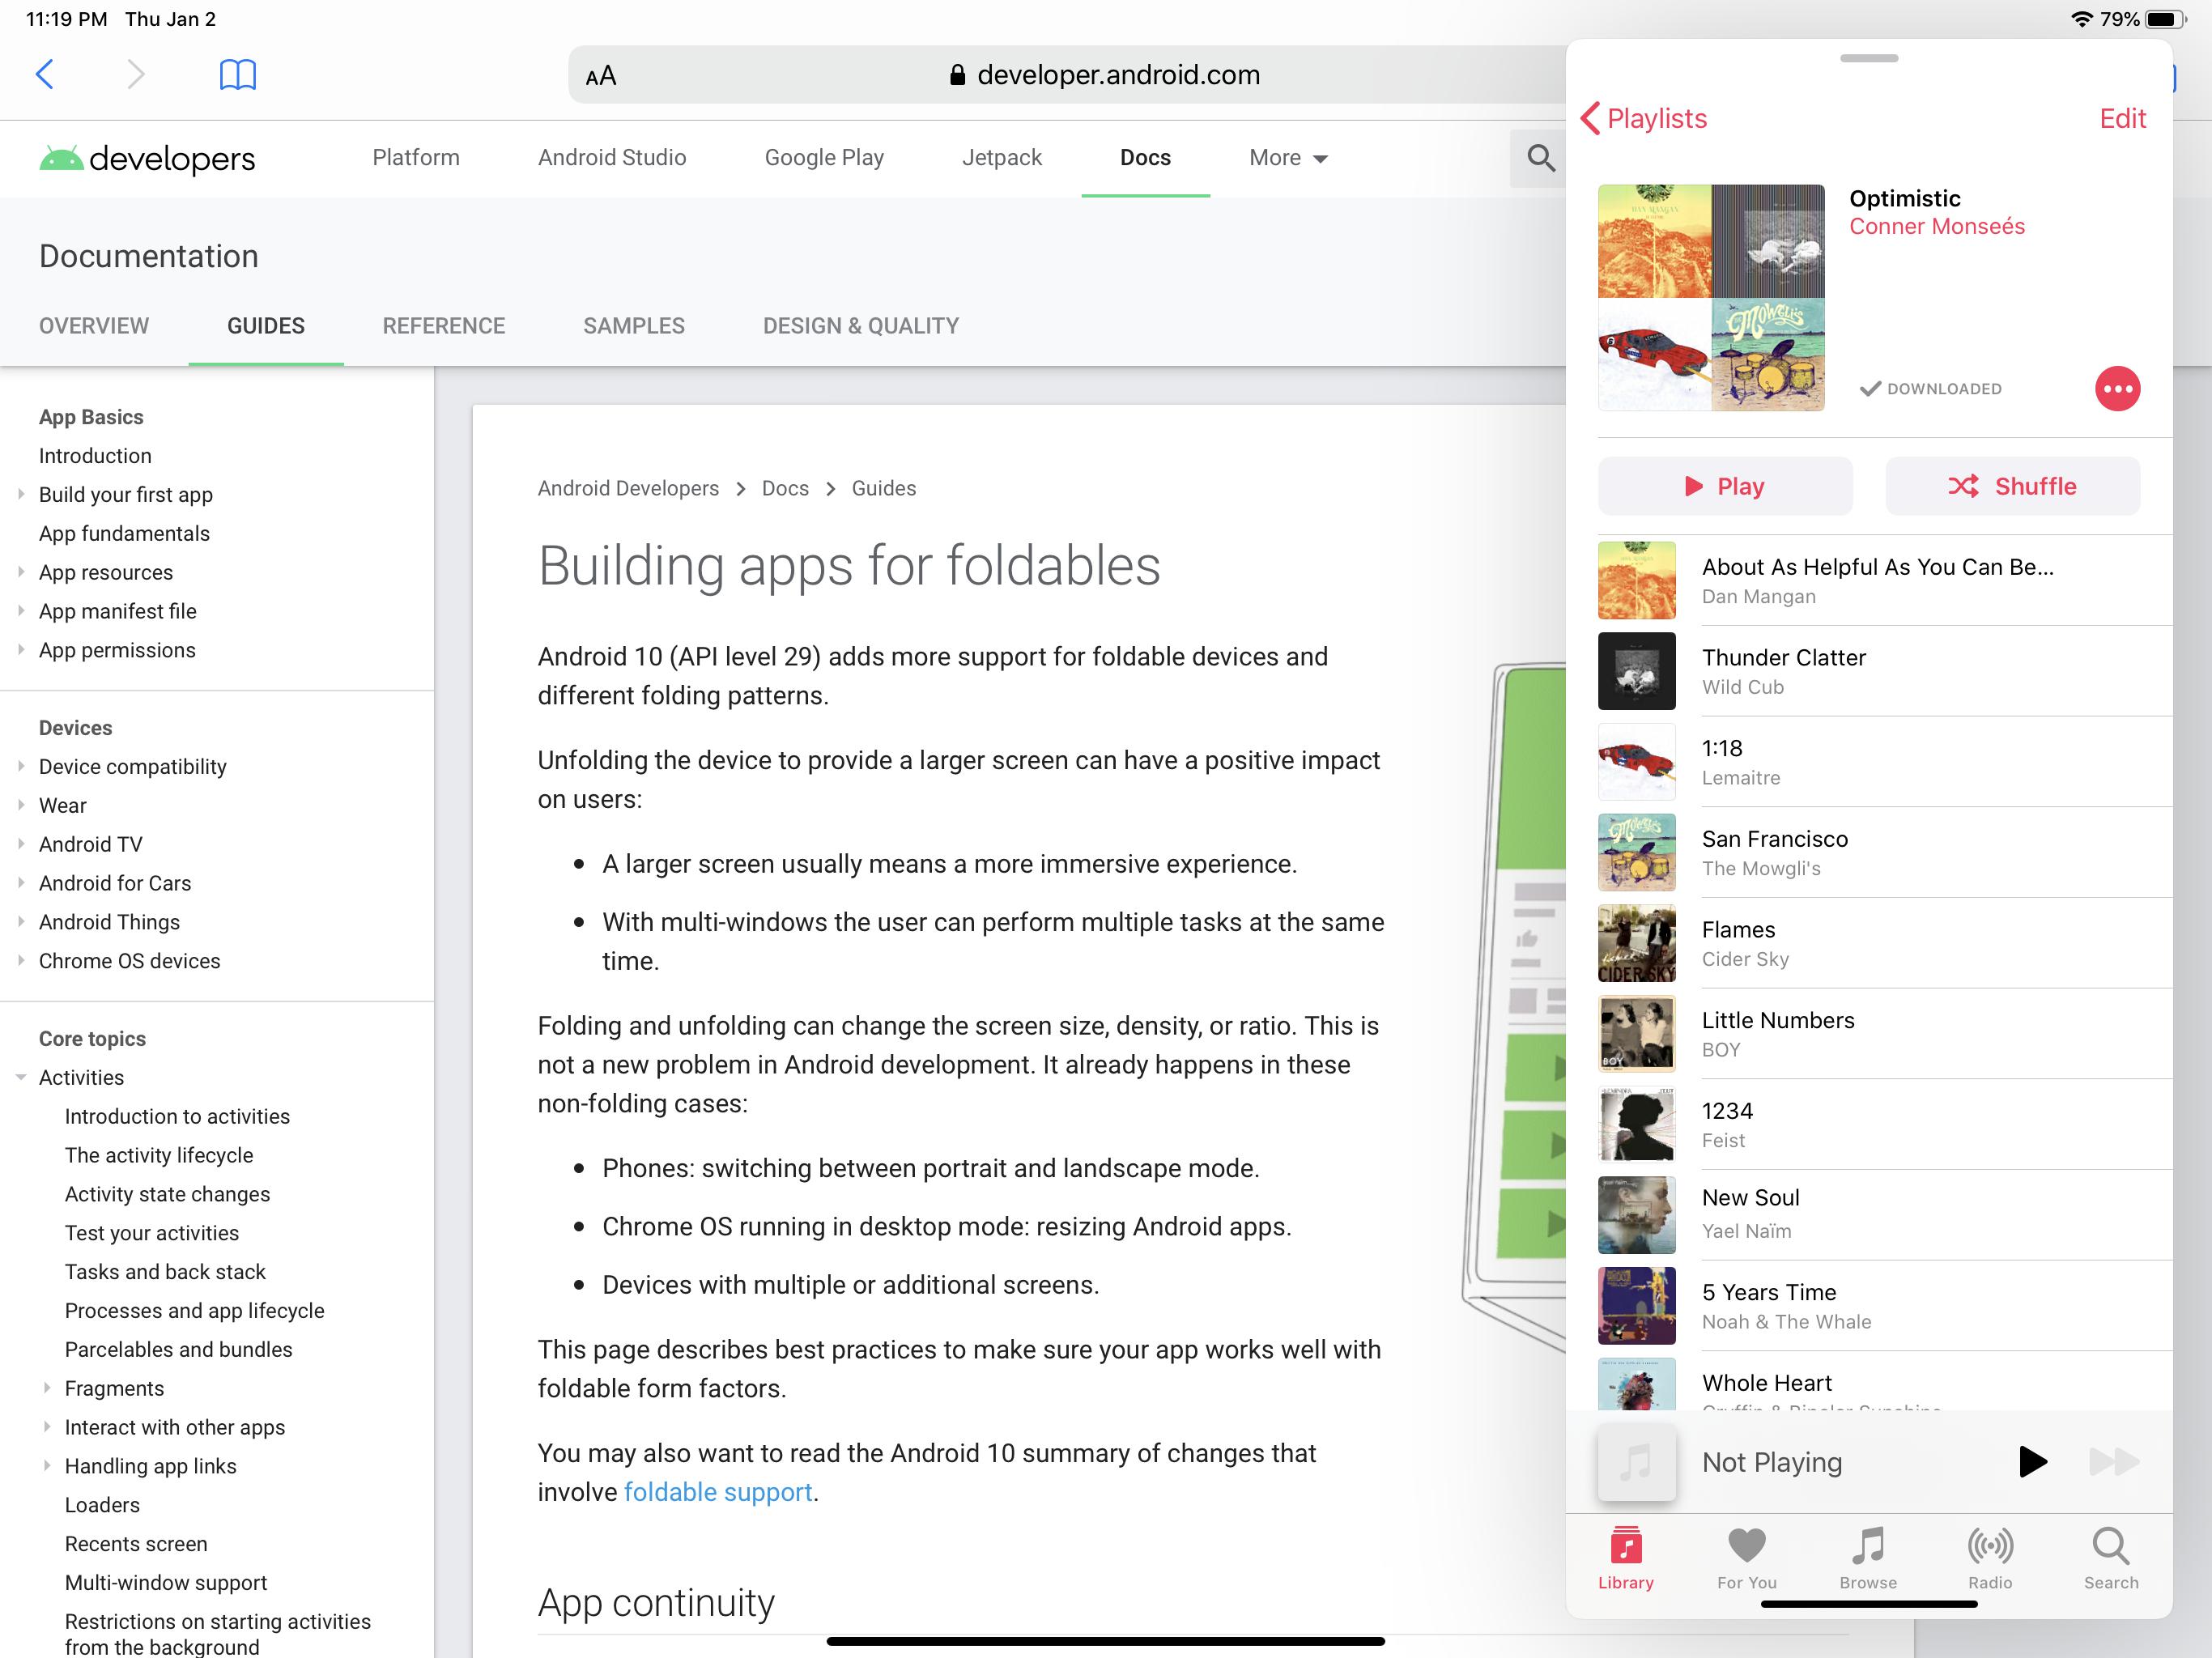Viewport: 2212px width, 1658px height.
Task: Open the For You heart tab
Action: pyautogui.click(x=1747, y=1558)
